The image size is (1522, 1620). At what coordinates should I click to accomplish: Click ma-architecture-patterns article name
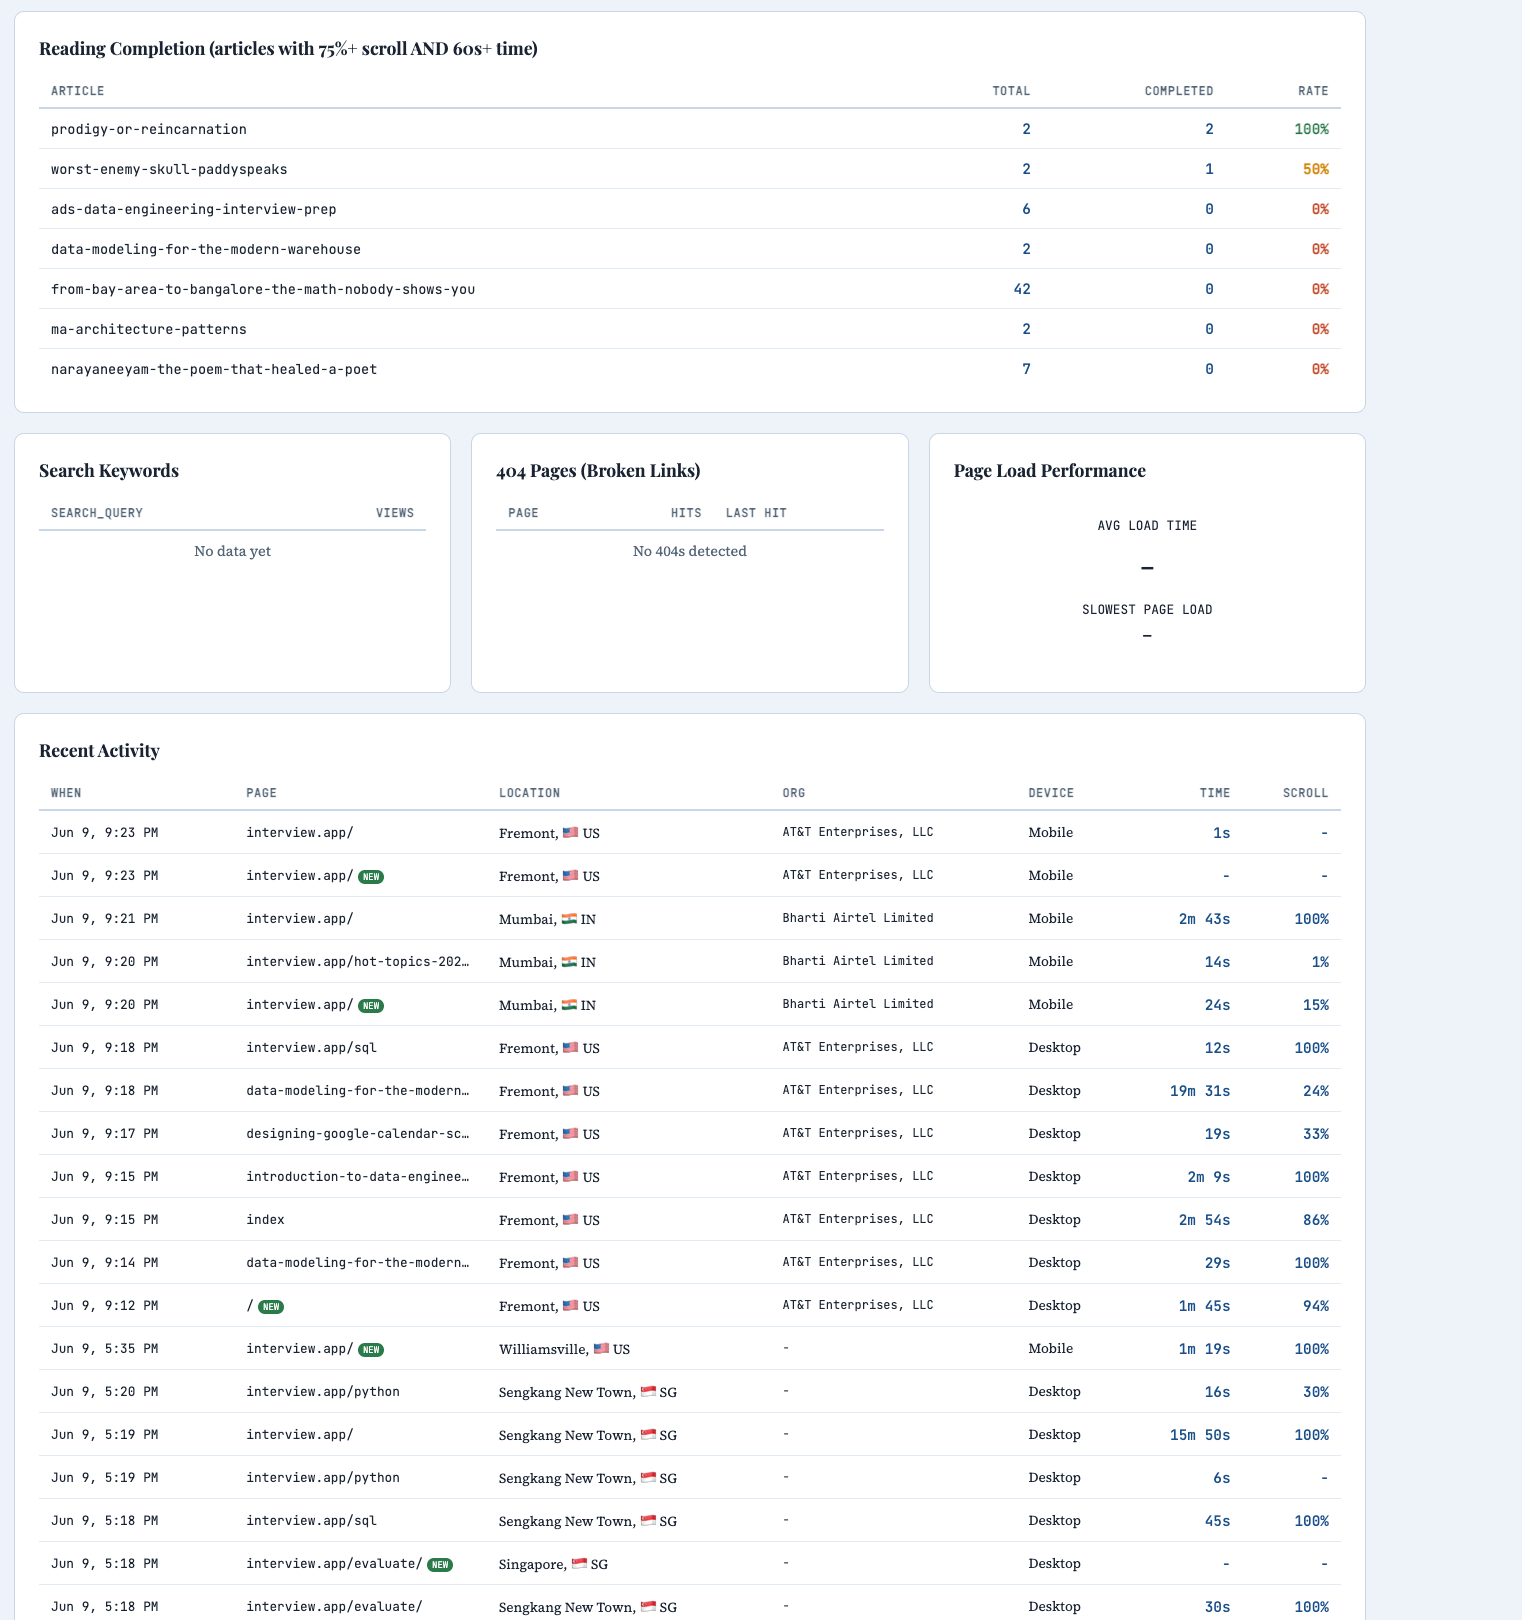tap(149, 329)
